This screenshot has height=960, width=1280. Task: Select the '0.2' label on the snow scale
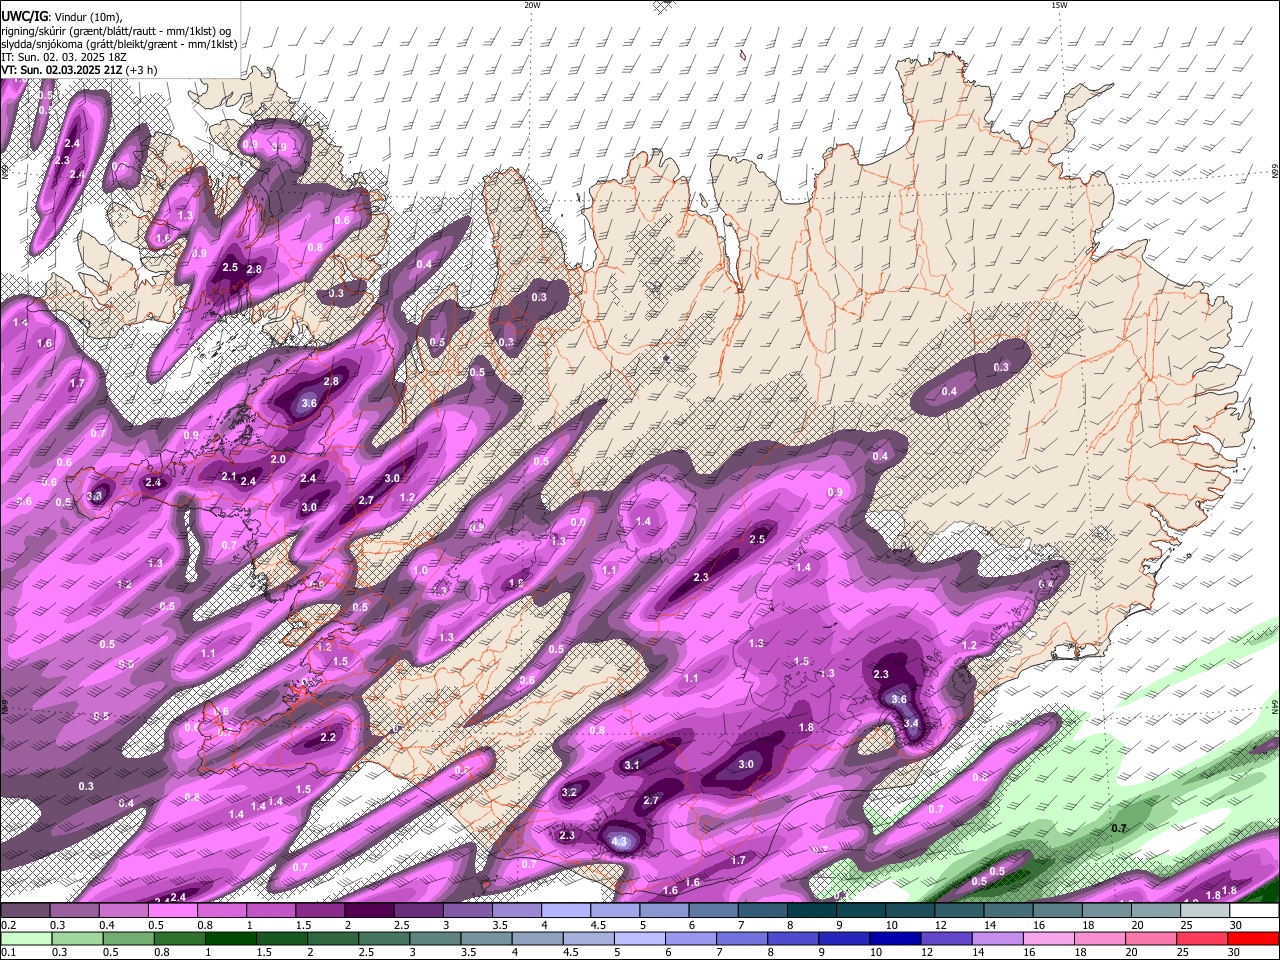(x=8, y=925)
